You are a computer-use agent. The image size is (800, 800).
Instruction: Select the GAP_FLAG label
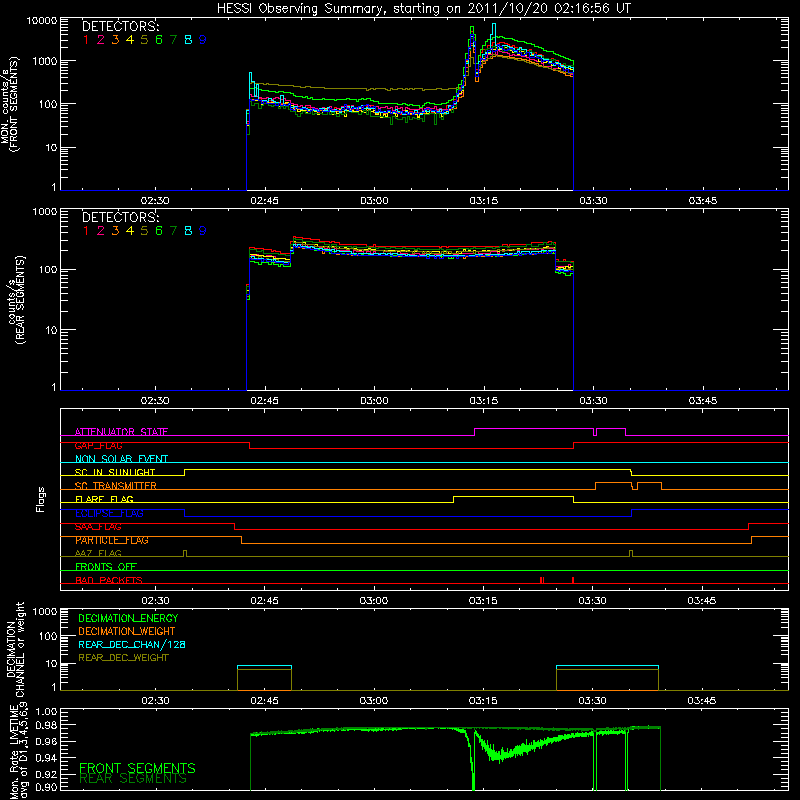tap(98, 445)
